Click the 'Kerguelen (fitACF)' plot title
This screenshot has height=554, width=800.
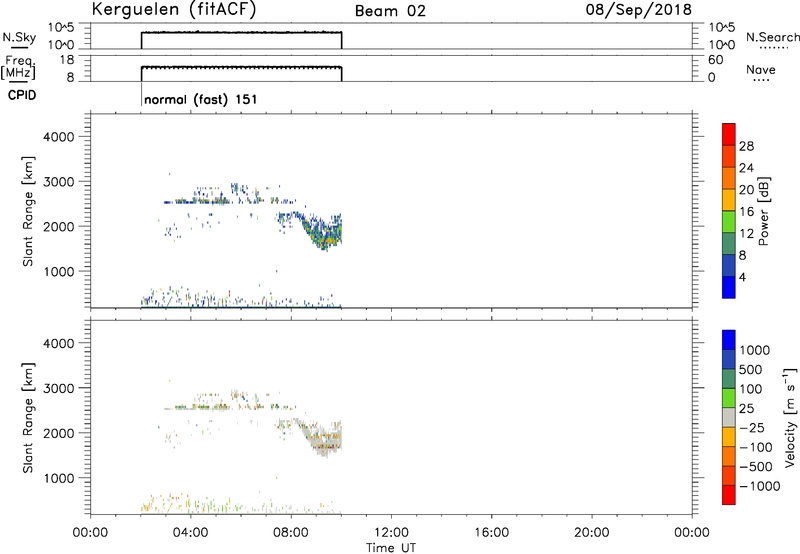(173, 10)
